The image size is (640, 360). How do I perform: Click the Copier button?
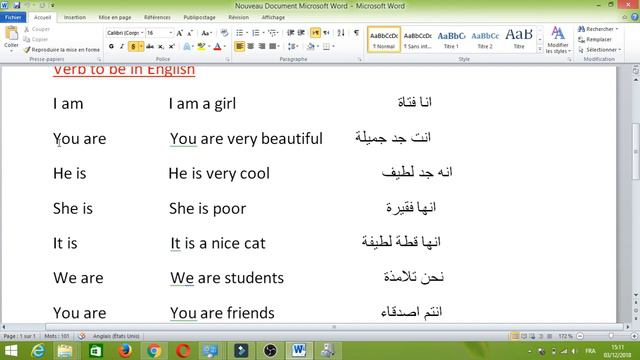coord(36,39)
